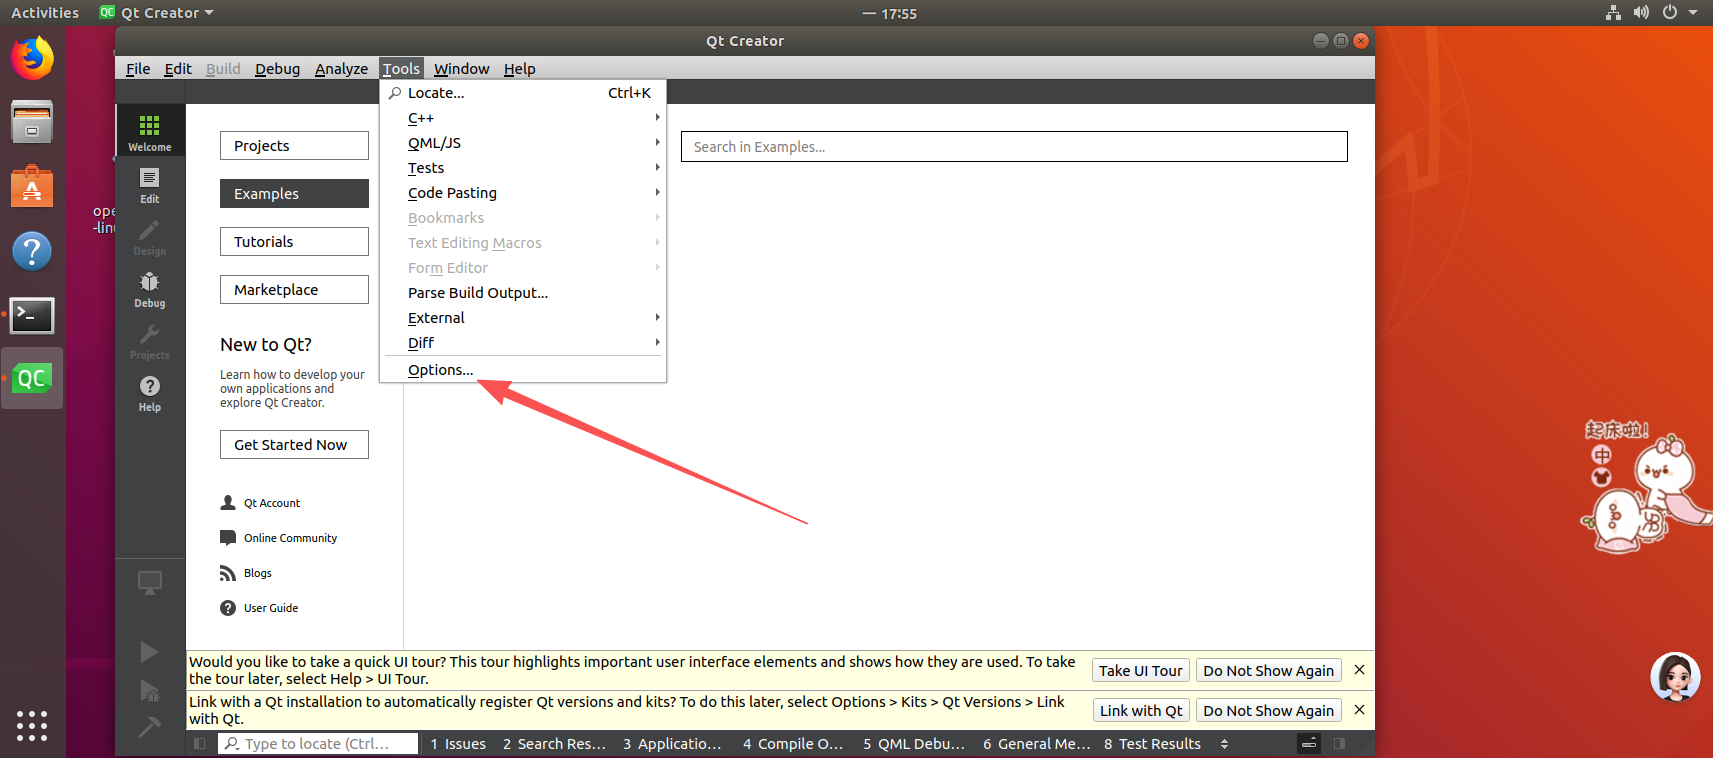Click the Examples button
The width and height of the screenshot is (1713, 758).
[294, 194]
